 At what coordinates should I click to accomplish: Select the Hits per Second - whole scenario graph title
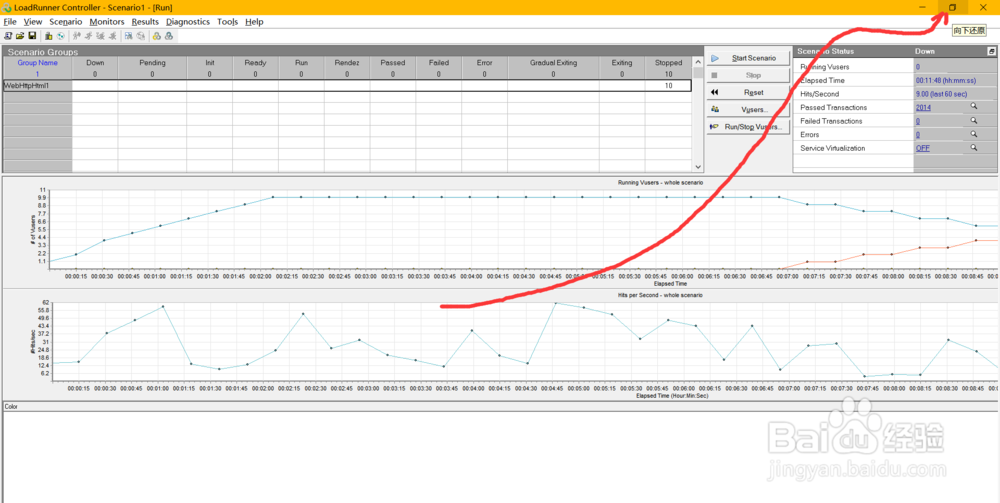(x=660, y=295)
